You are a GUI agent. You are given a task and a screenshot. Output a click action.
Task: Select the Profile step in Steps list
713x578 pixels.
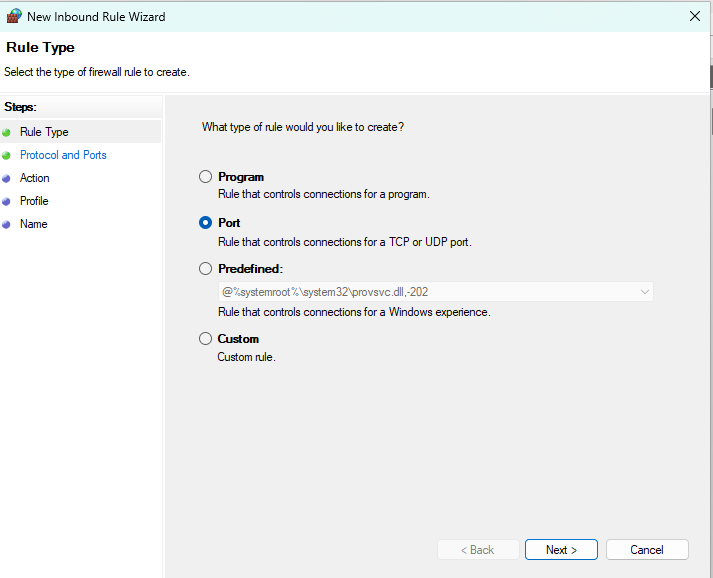tap(34, 201)
